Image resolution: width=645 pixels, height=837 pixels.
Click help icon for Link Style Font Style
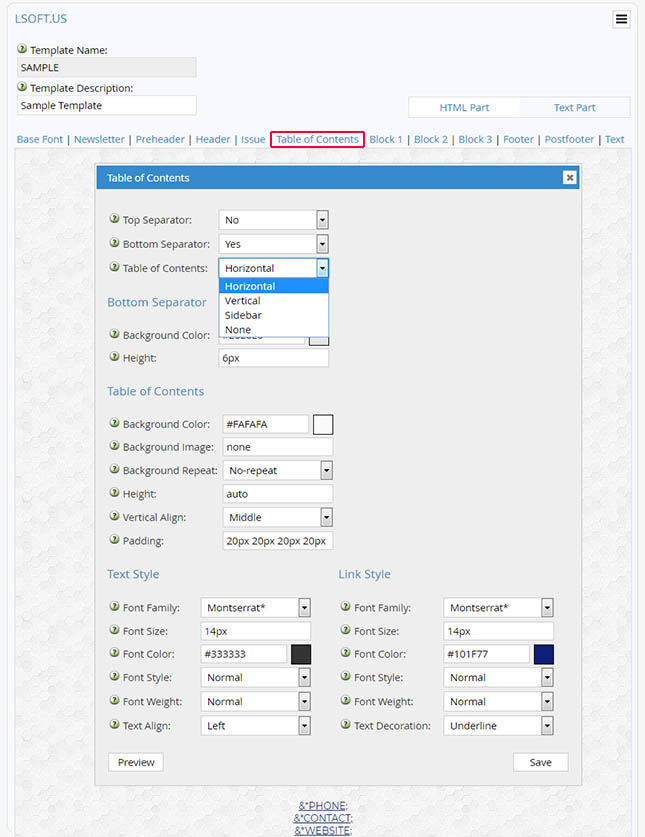coord(345,676)
